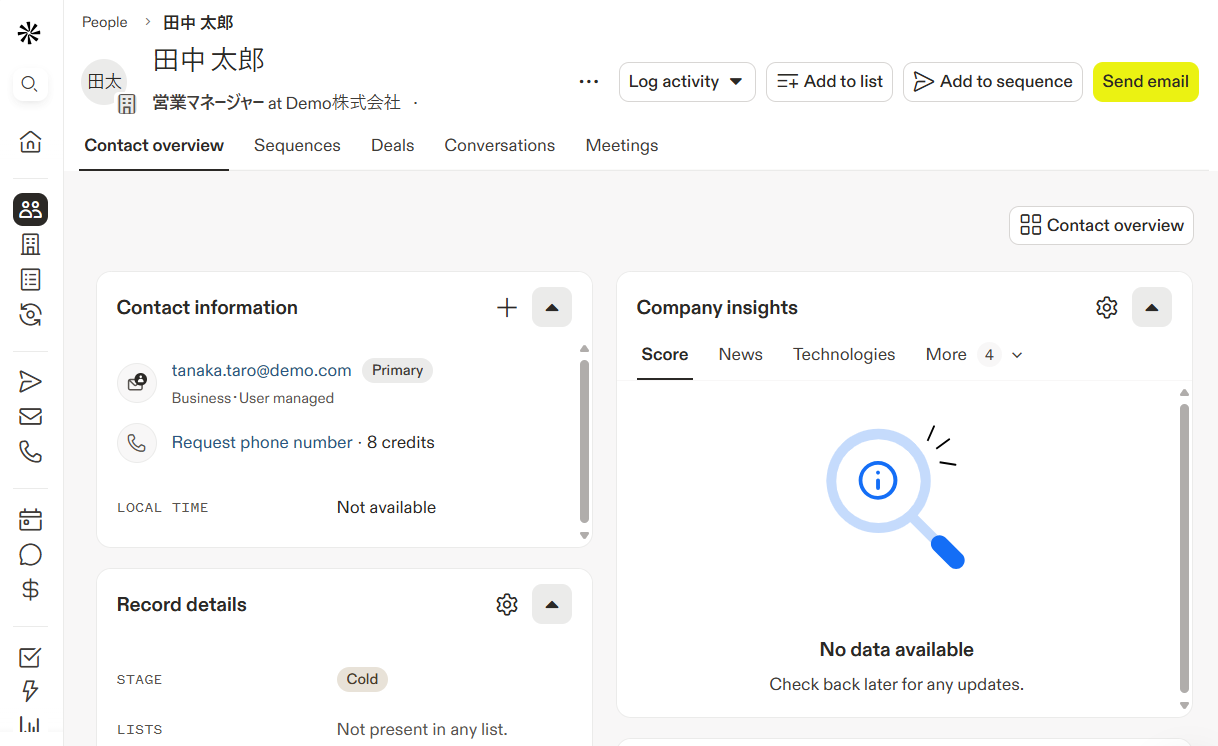This screenshot has width=1218, height=746.
Task: Open the Emails envelope icon in sidebar
Action: pos(30,417)
